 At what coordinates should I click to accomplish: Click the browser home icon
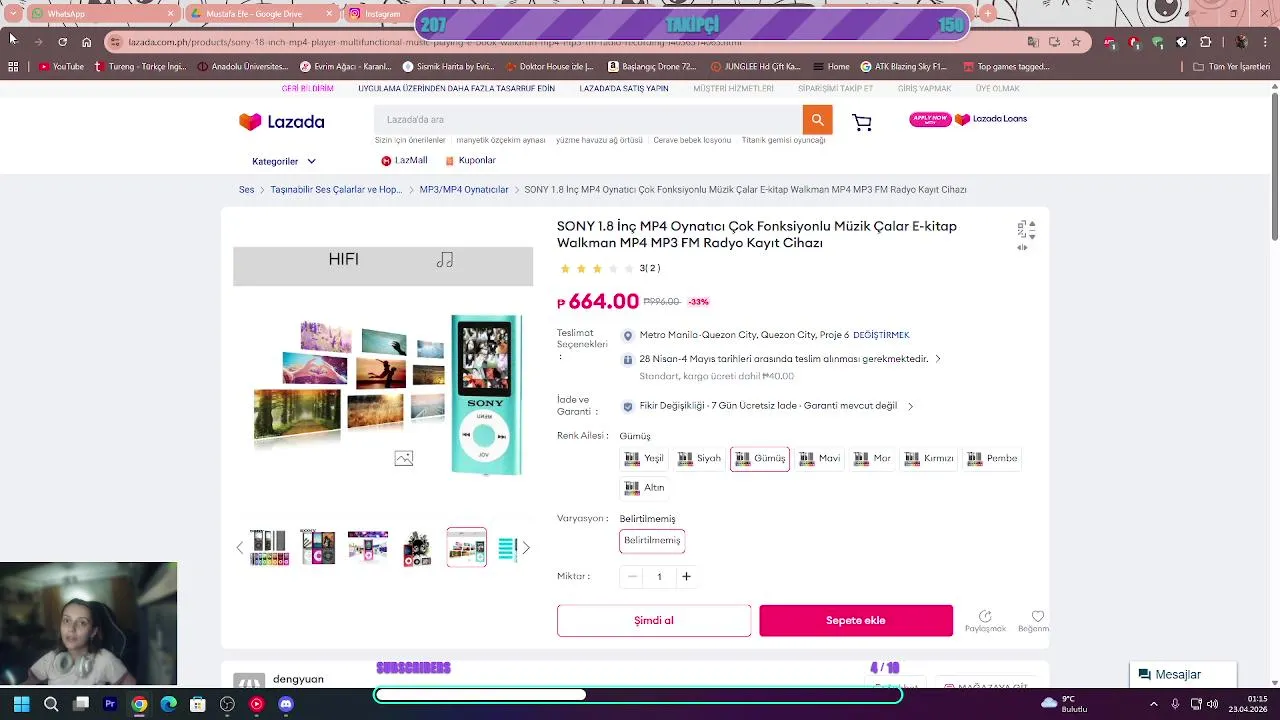(x=87, y=42)
